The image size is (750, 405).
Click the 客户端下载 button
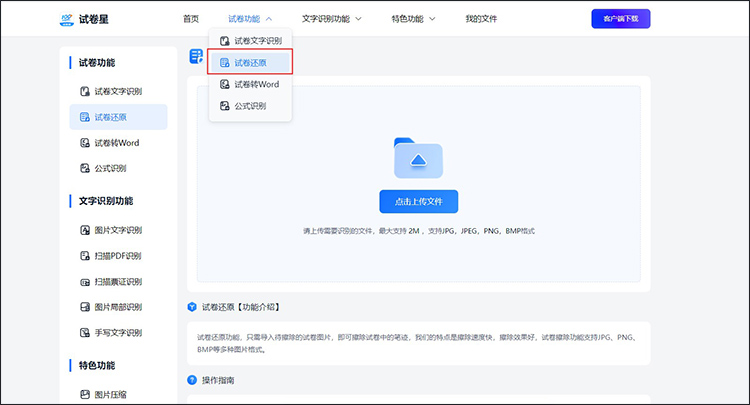(621, 19)
